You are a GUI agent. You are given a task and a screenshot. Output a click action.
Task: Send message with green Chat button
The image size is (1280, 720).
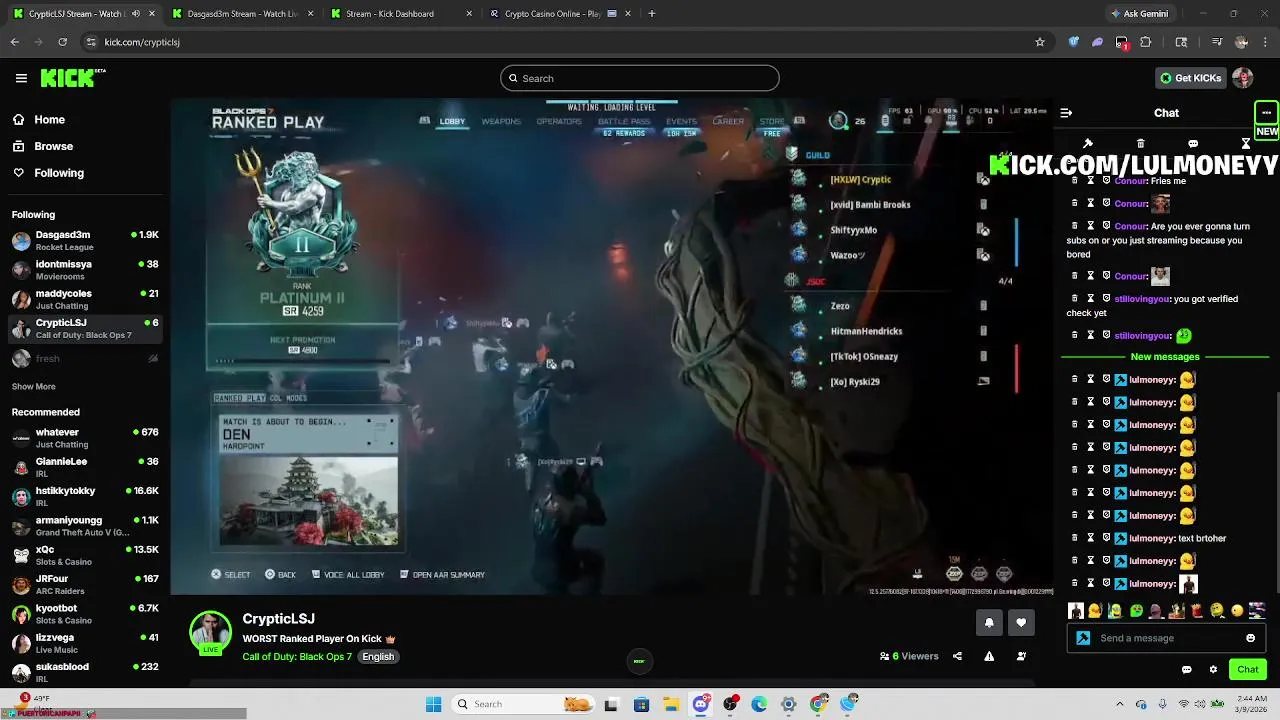click(x=1248, y=670)
